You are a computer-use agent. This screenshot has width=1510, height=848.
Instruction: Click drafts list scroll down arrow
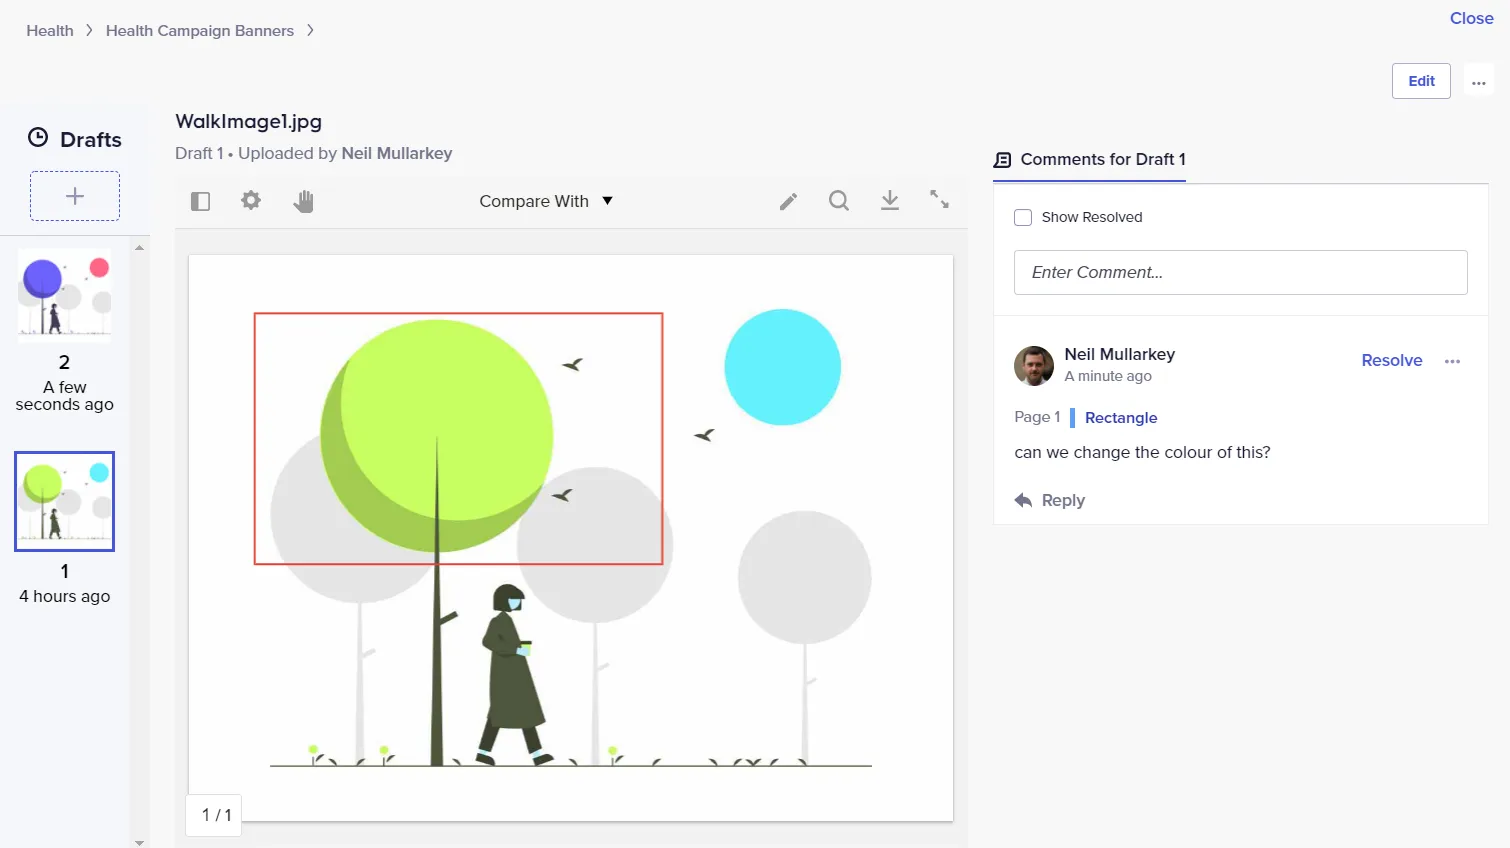point(139,842)
